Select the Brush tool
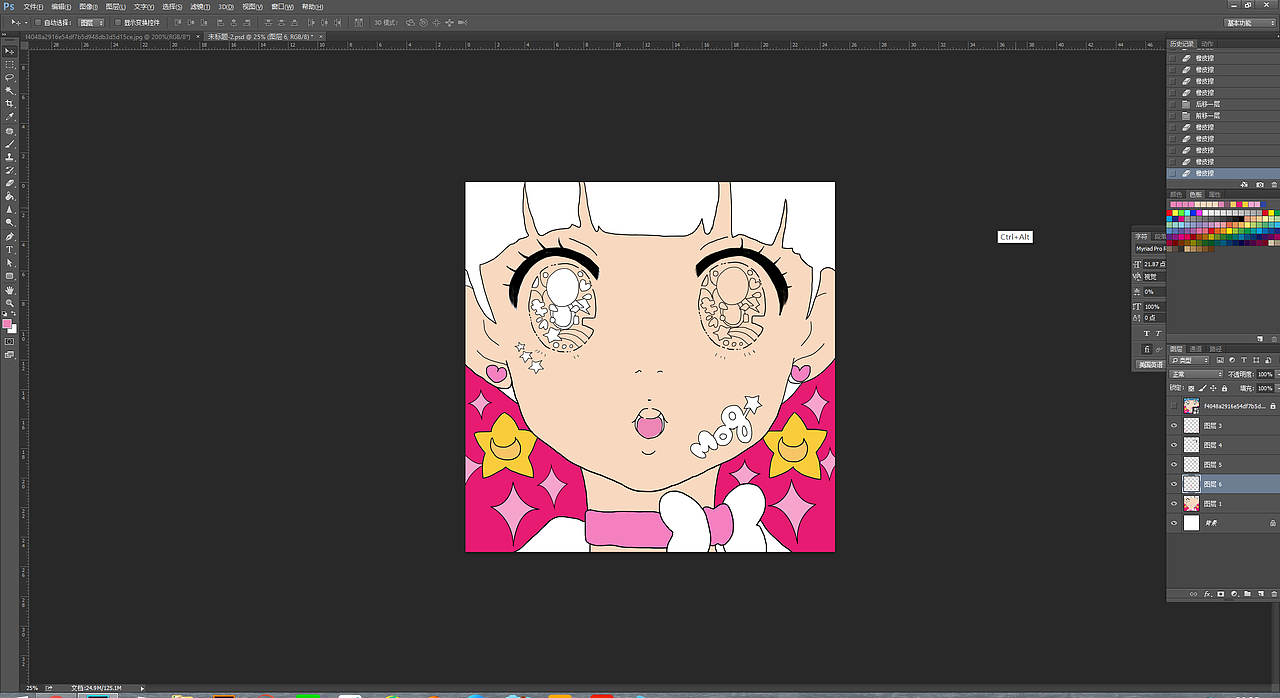 pyautogui.click(x=10, y=144)
